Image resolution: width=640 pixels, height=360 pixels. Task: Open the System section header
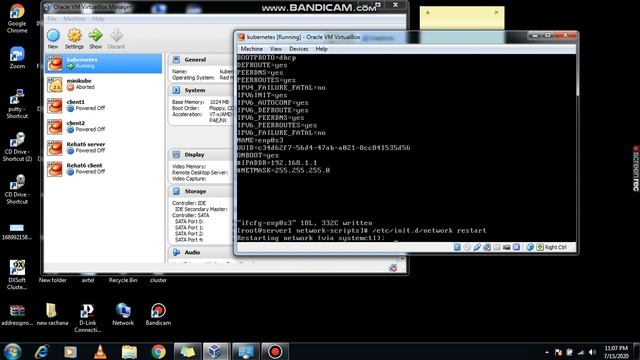pos(194,90)
